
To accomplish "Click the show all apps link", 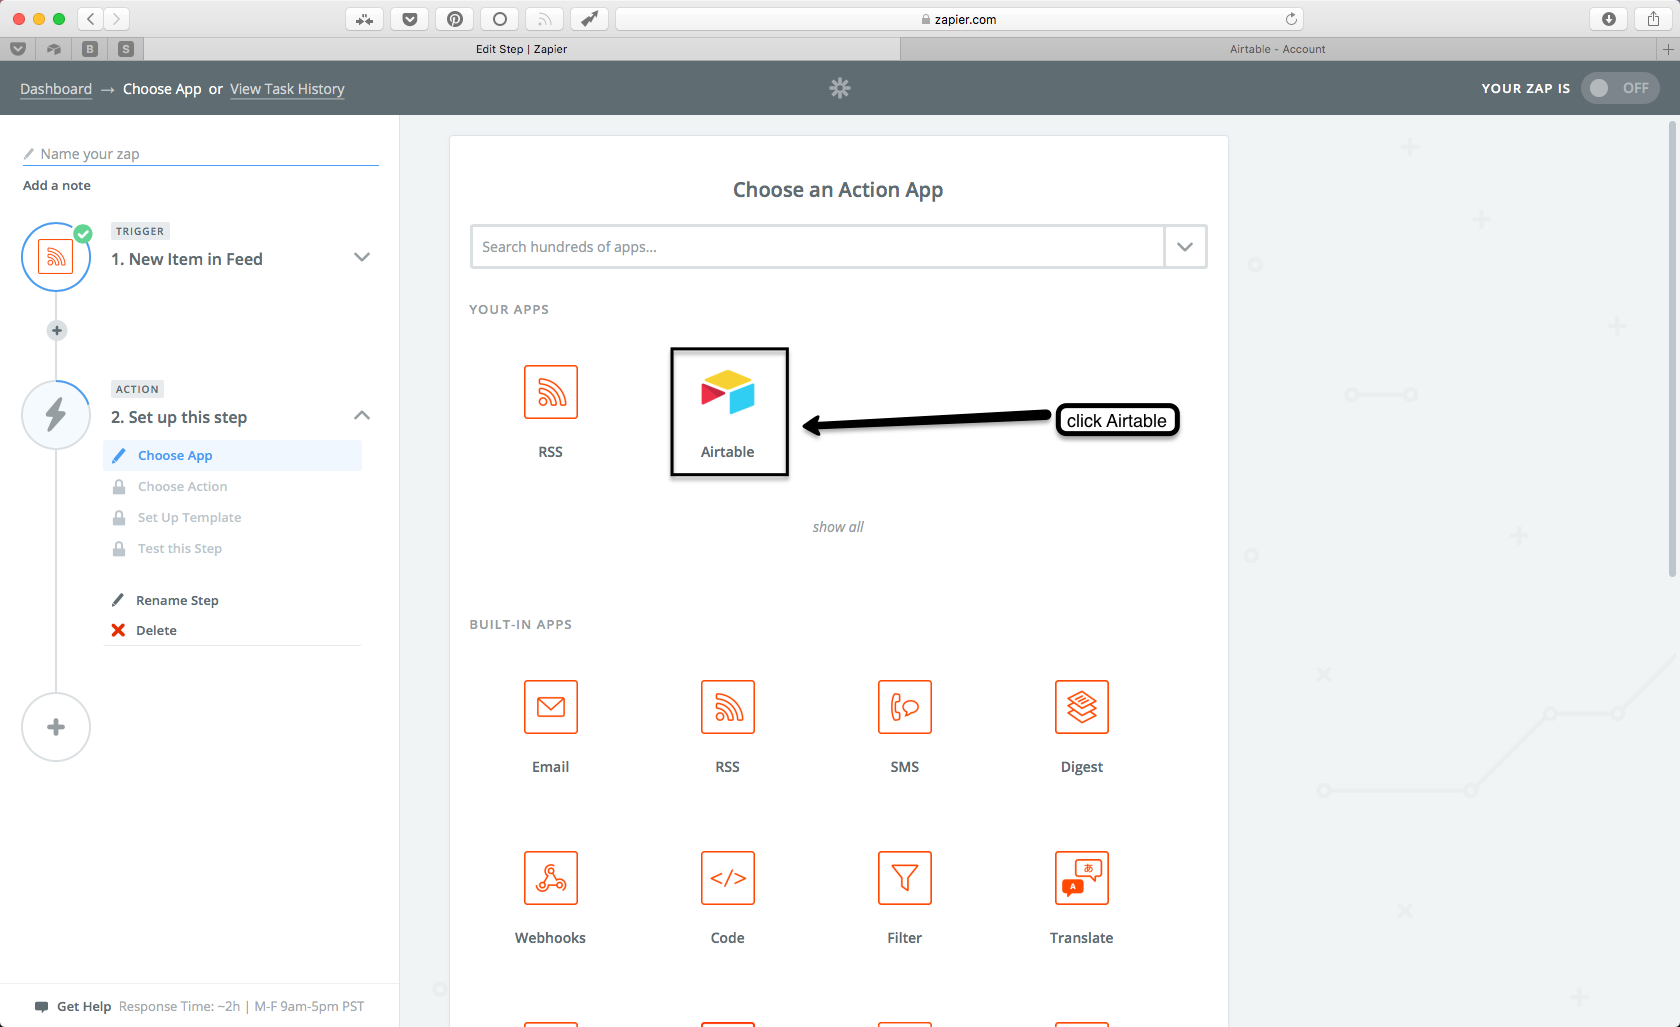I will [x=838, y=527].
